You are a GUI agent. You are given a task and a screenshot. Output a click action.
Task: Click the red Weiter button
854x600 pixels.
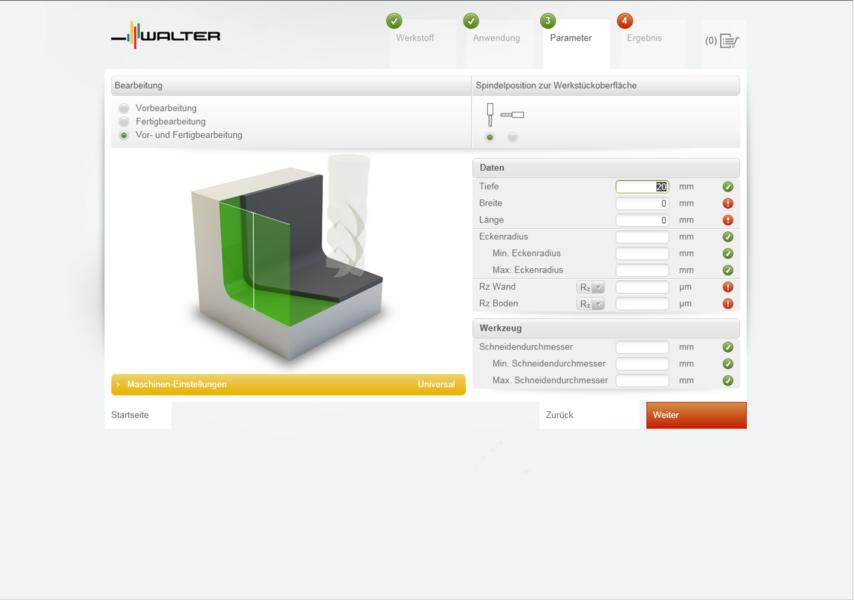[x=696, y=415]
